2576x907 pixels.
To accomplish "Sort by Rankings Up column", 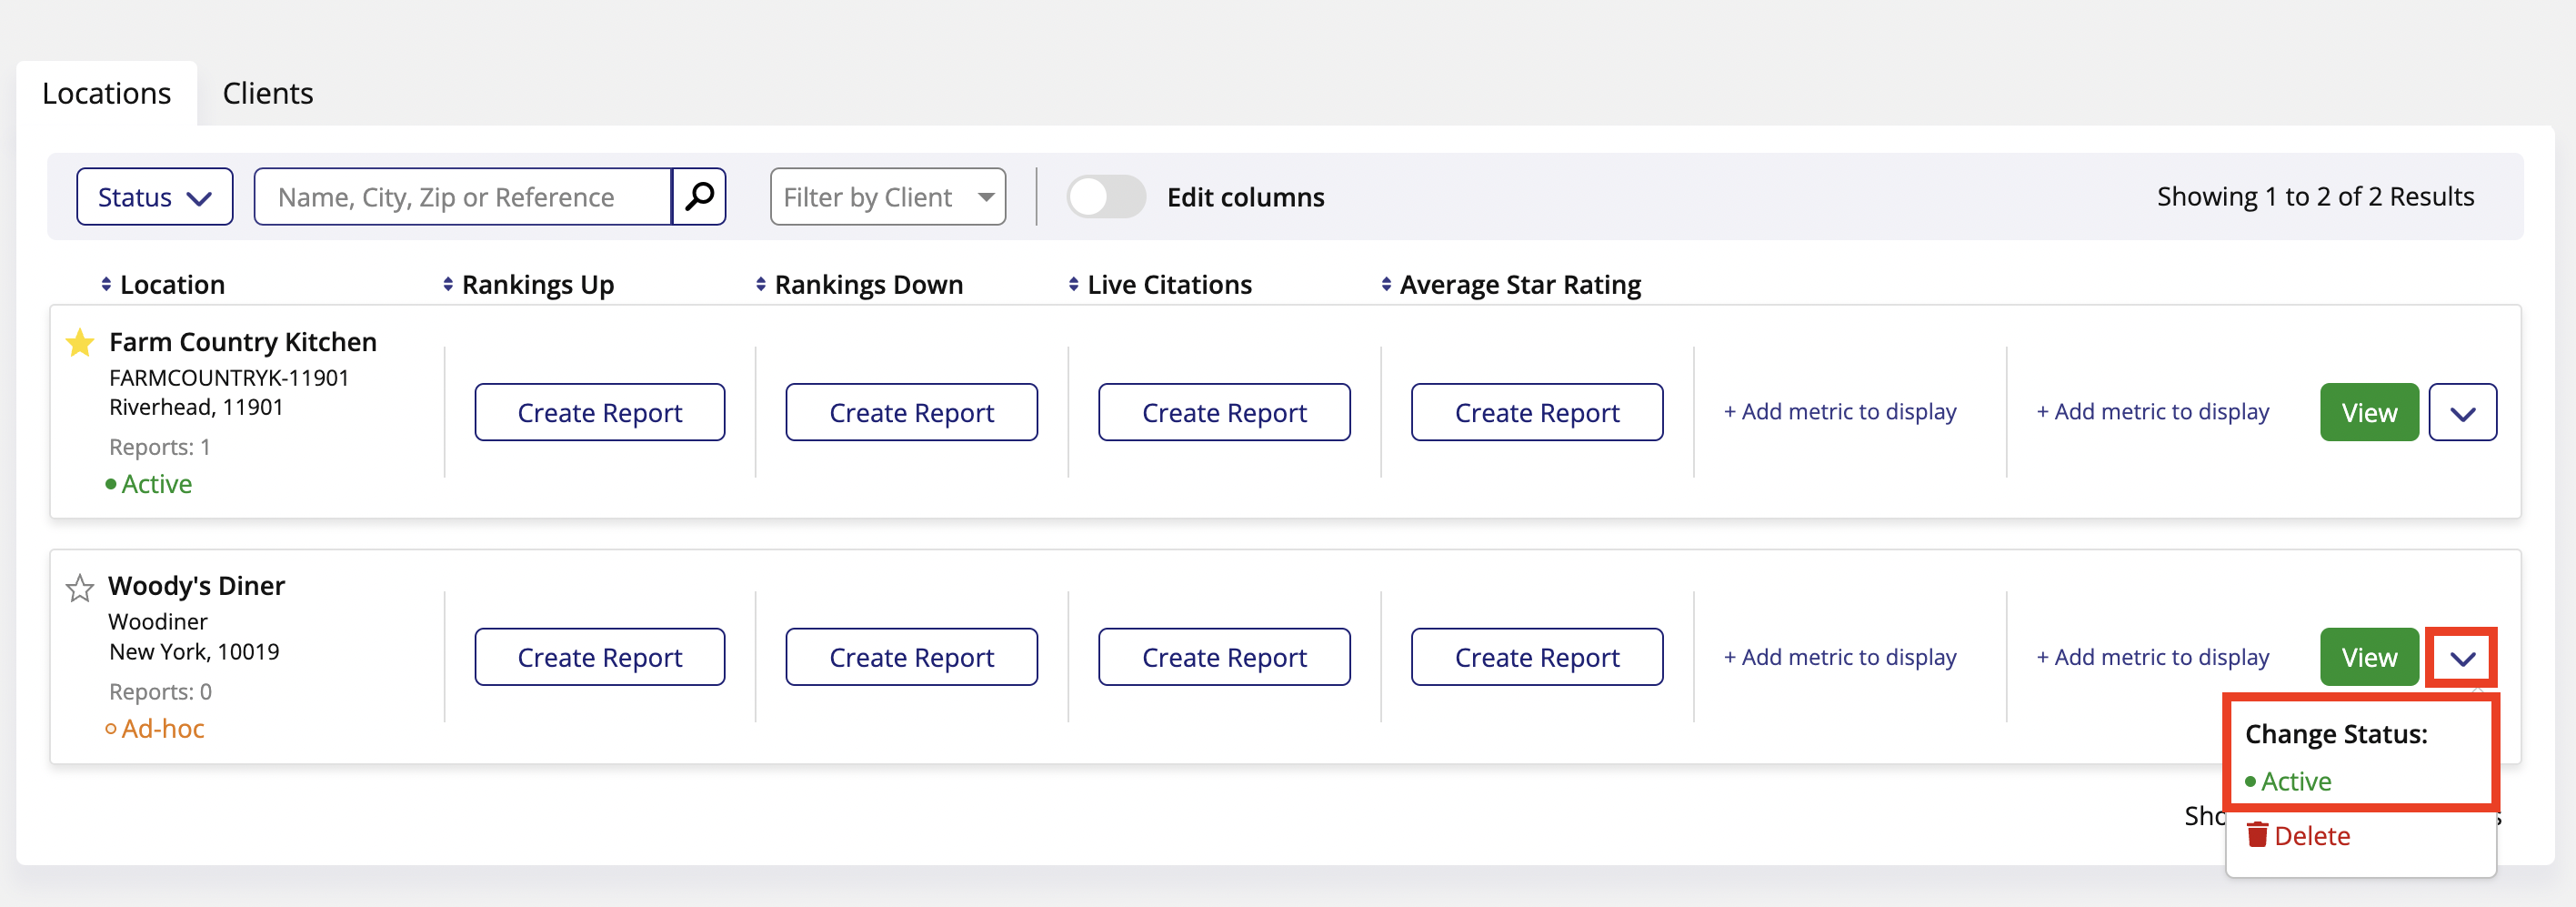I will point(448,285).
